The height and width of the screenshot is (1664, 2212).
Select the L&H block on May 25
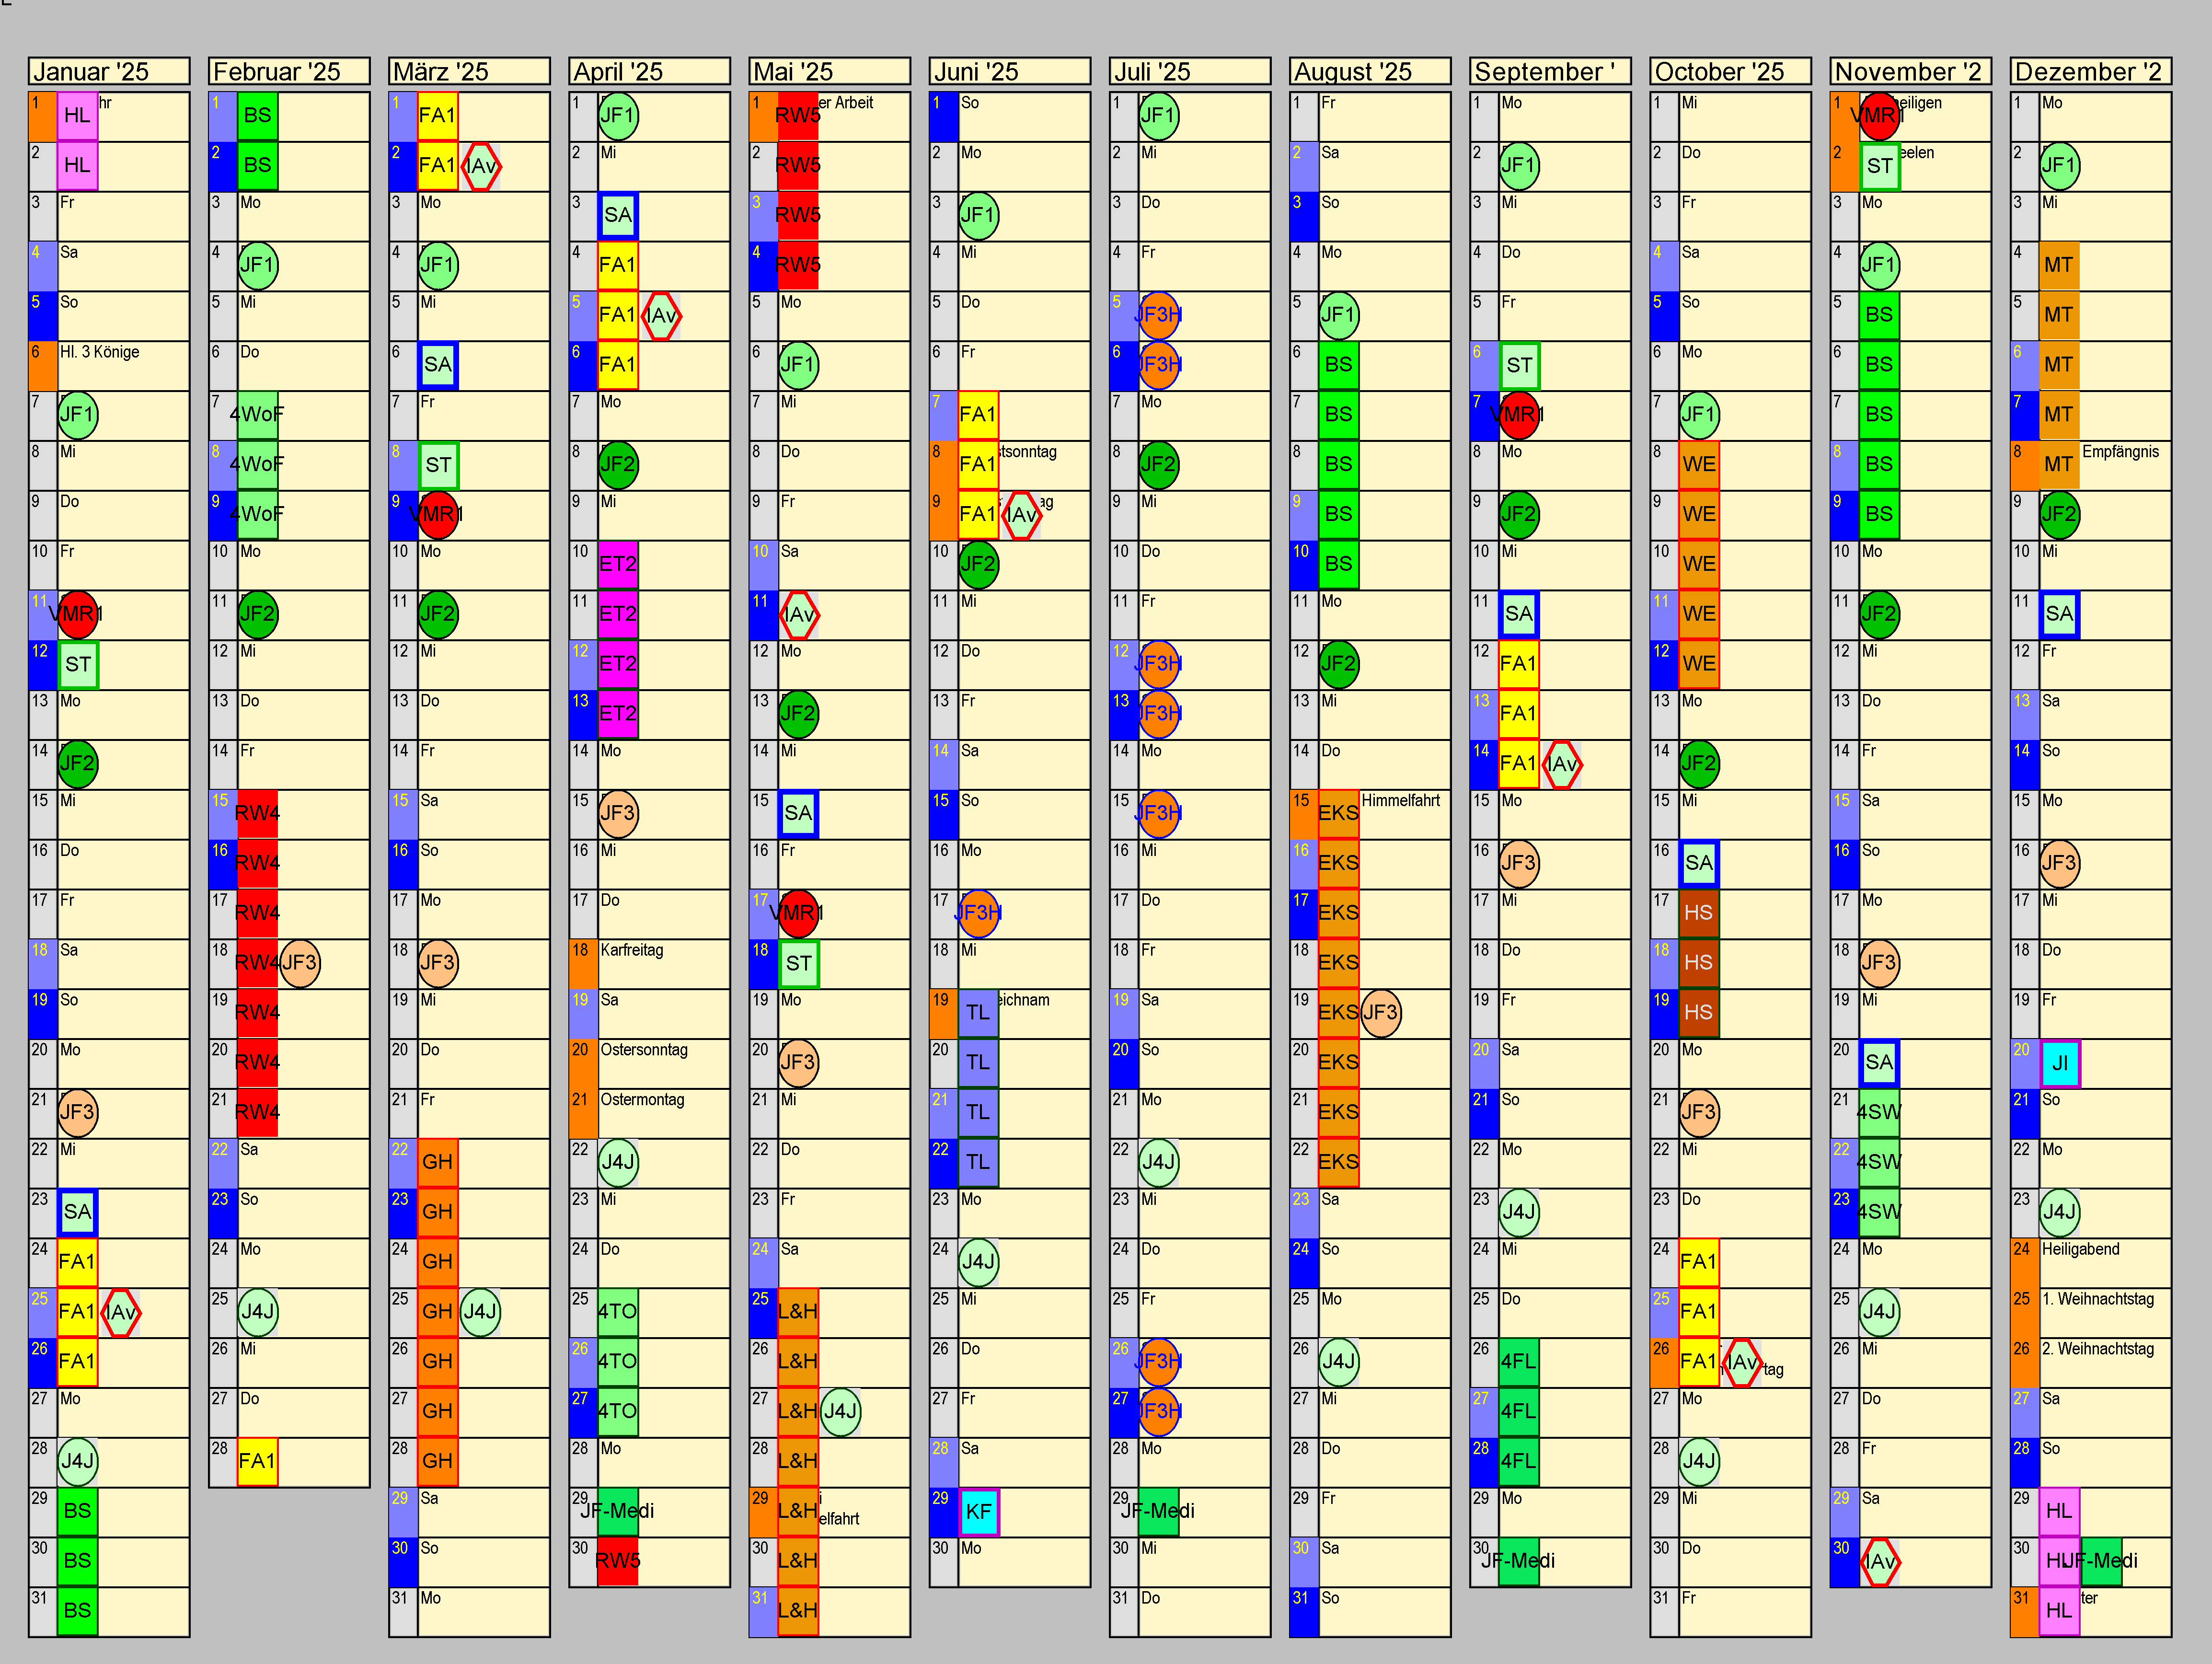coord(798,1312)
